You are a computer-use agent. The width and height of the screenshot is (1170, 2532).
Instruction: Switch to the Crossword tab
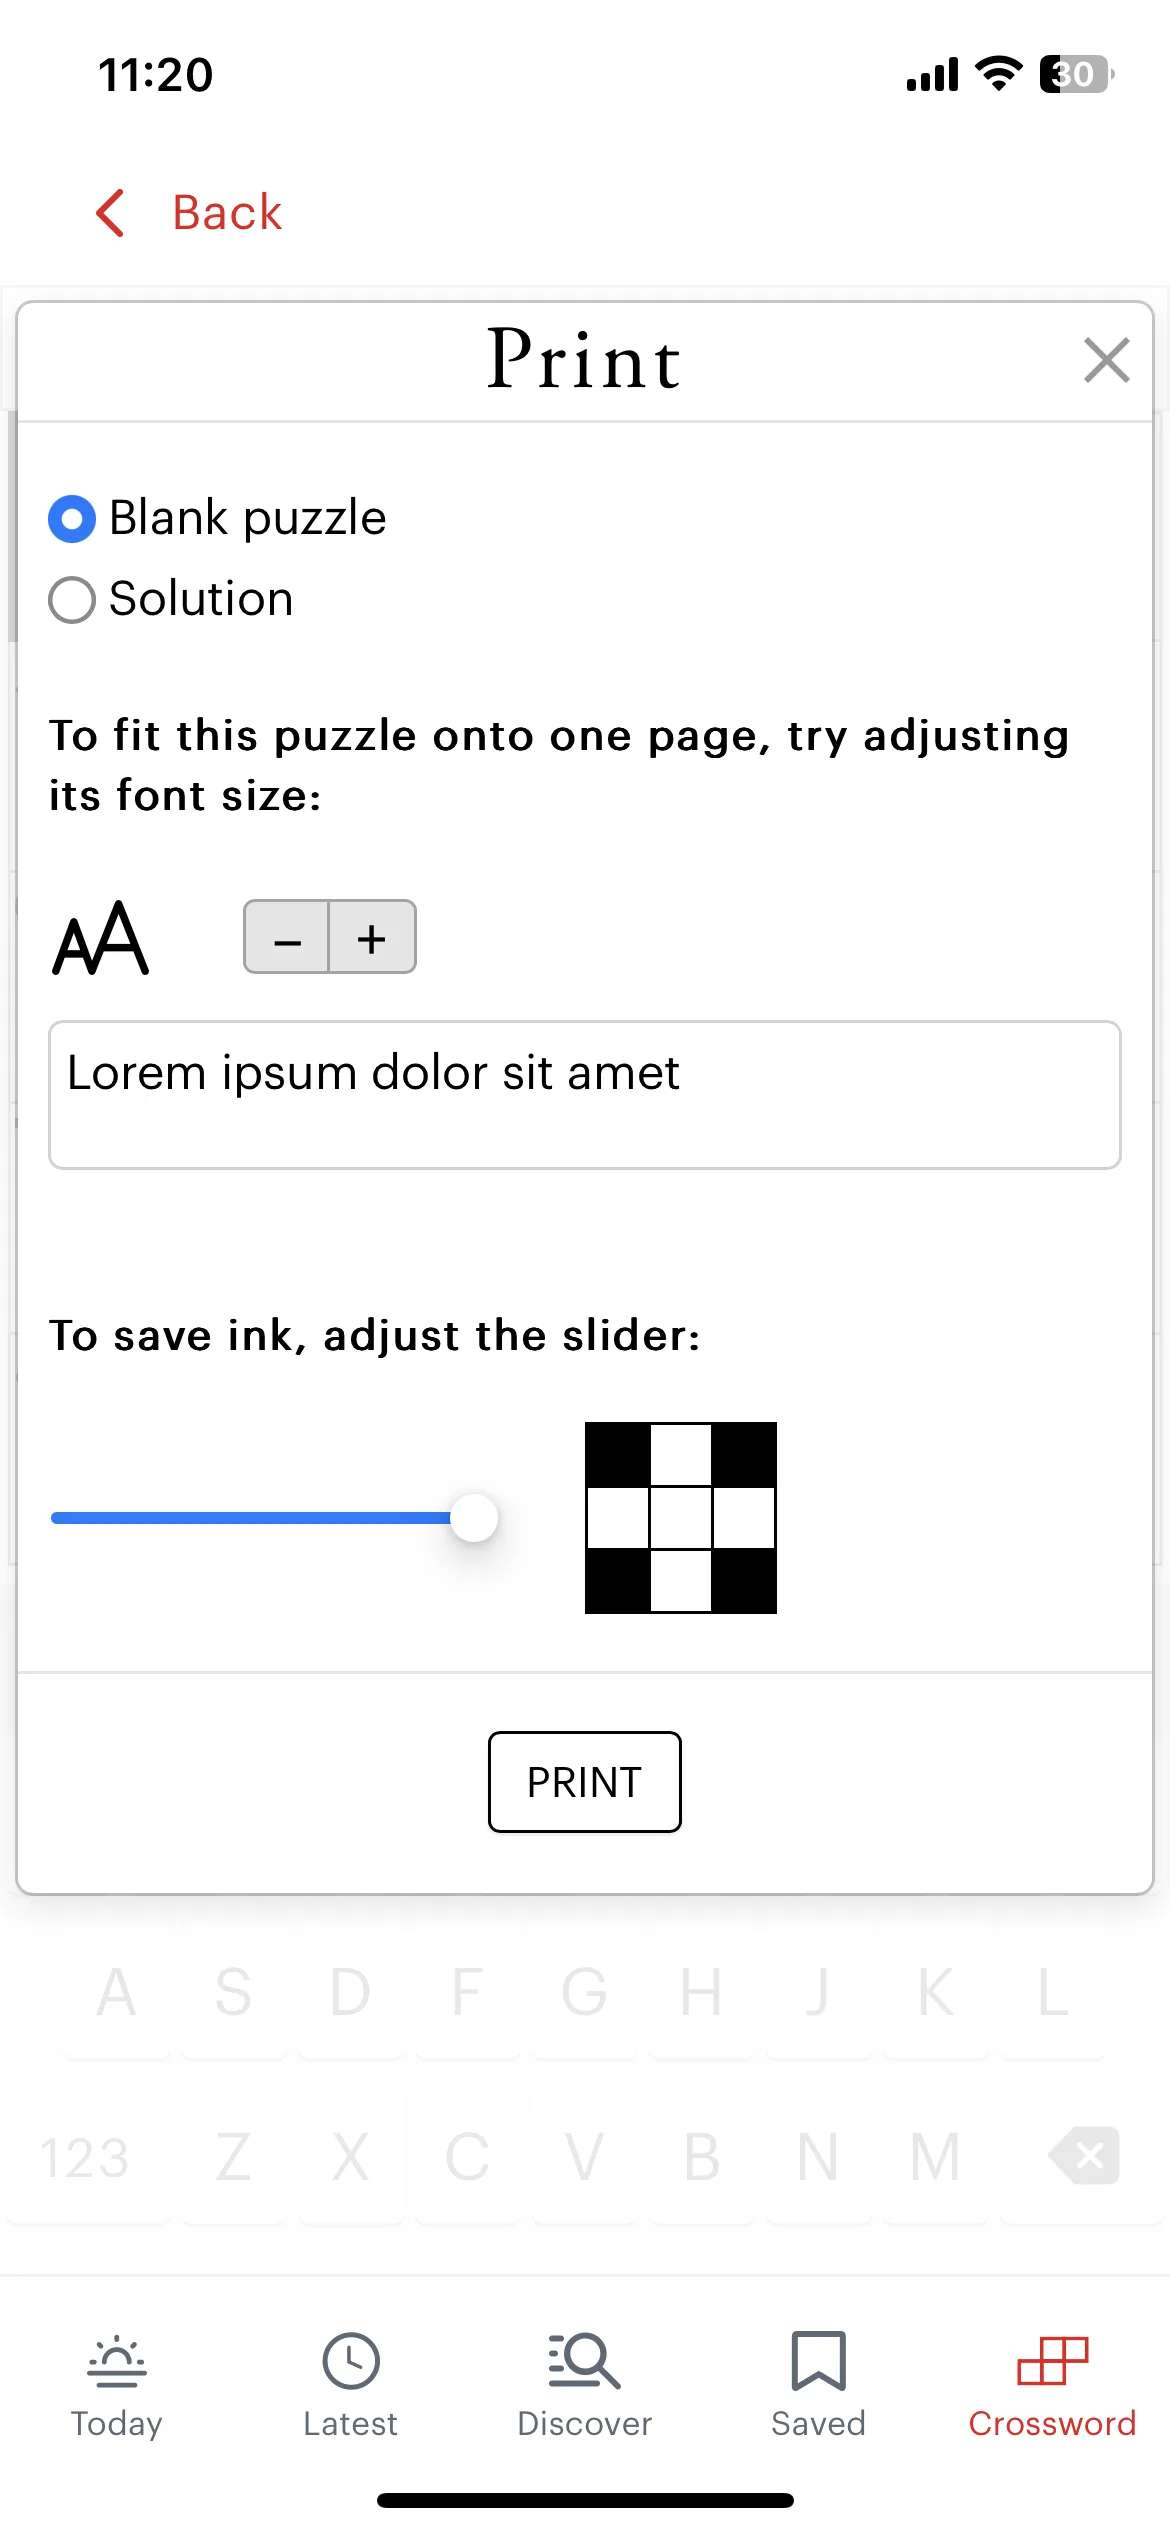point(1053,2386)
